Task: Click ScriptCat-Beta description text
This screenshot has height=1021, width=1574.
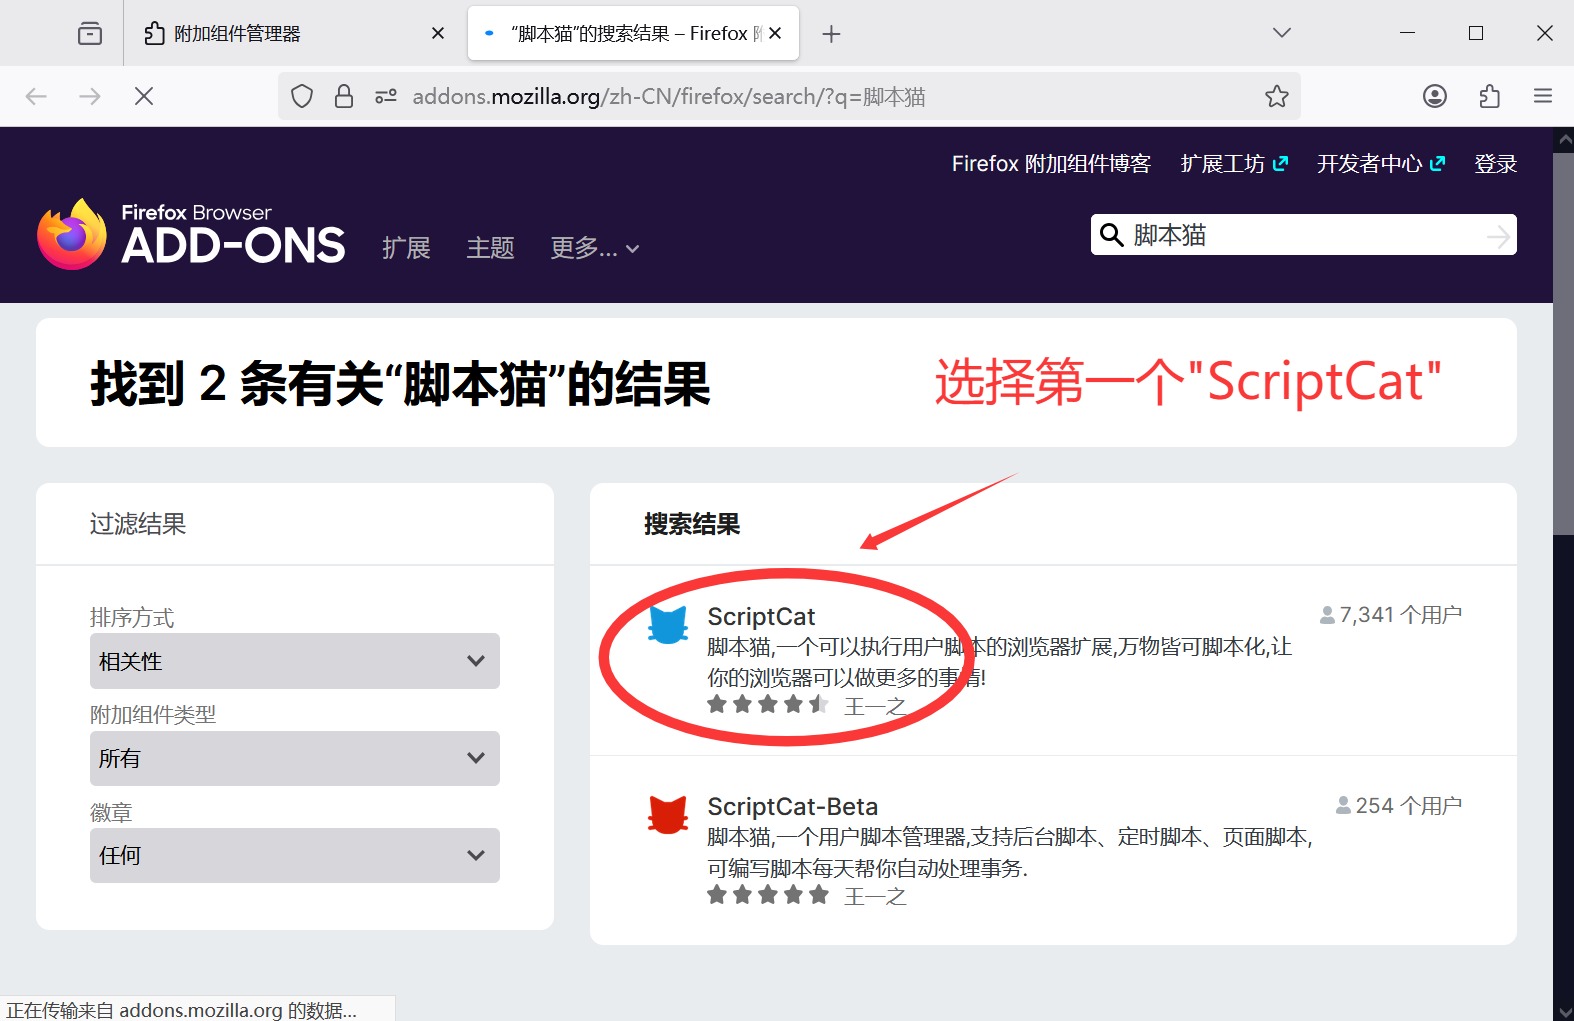Action: (x=1010, y=852)
